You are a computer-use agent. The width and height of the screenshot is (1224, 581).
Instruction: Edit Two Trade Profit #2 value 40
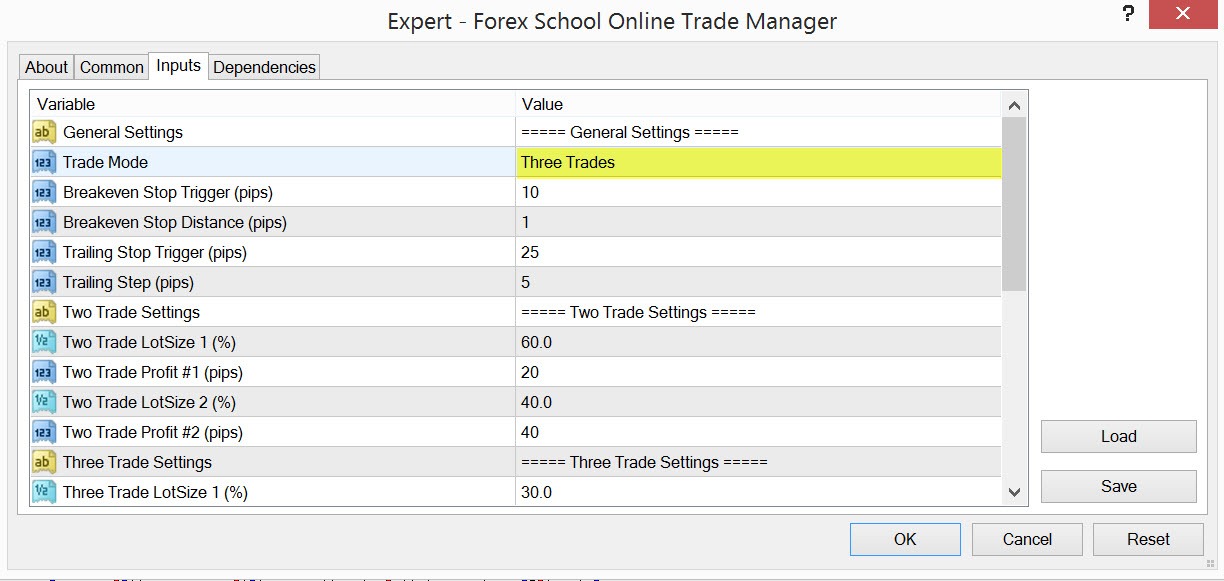pos(758,432)
